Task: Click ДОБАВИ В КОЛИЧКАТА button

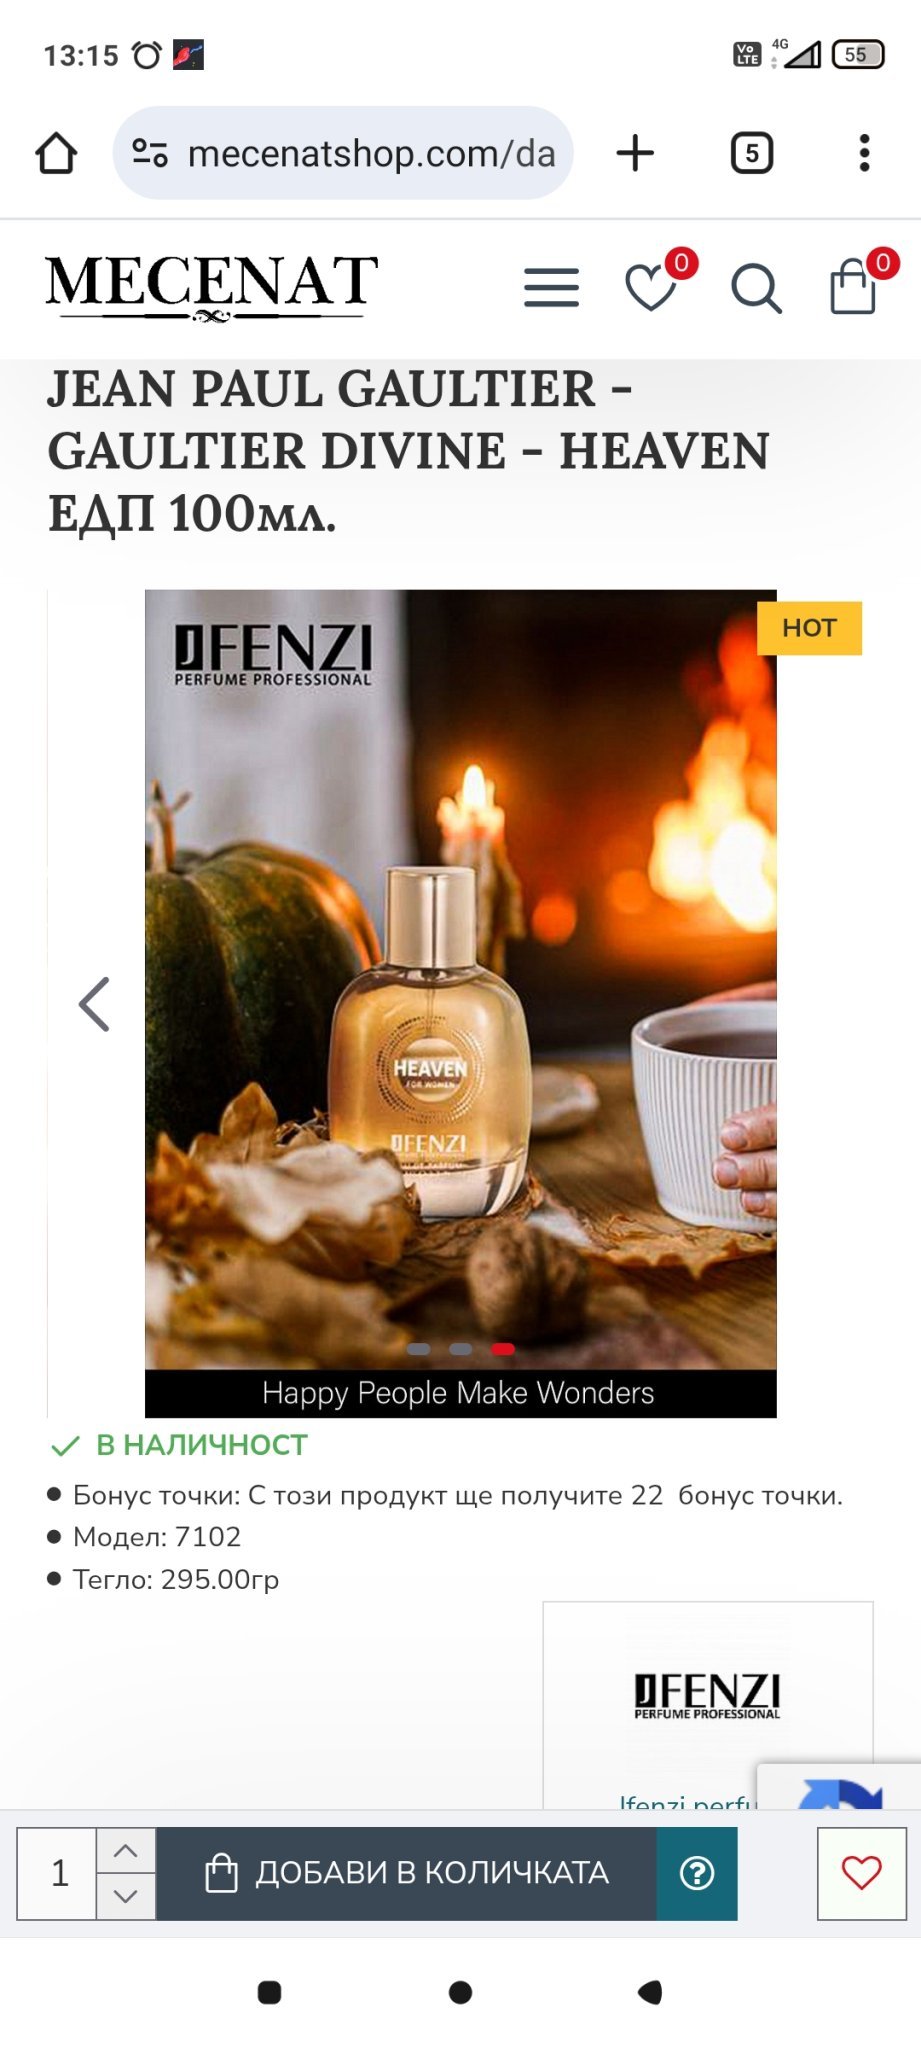Action: [406, 1873]
